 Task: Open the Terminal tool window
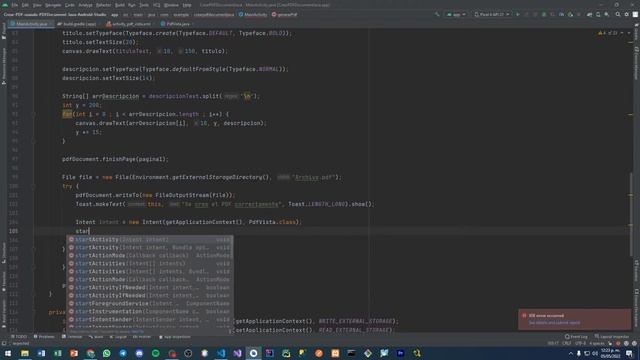click(x=72, y=337)
